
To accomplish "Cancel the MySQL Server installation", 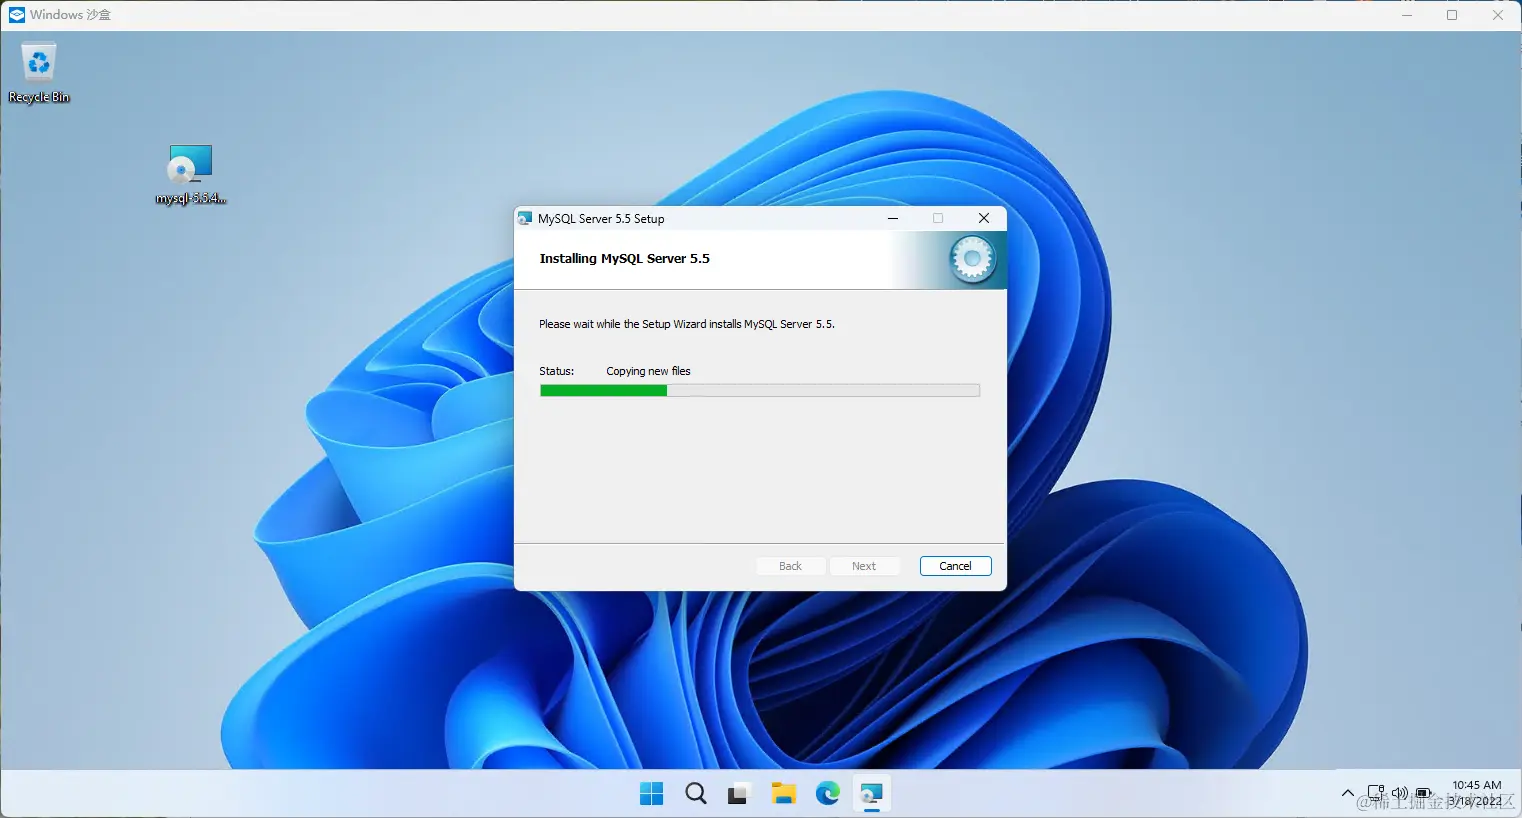I will (x=955, y=566).
